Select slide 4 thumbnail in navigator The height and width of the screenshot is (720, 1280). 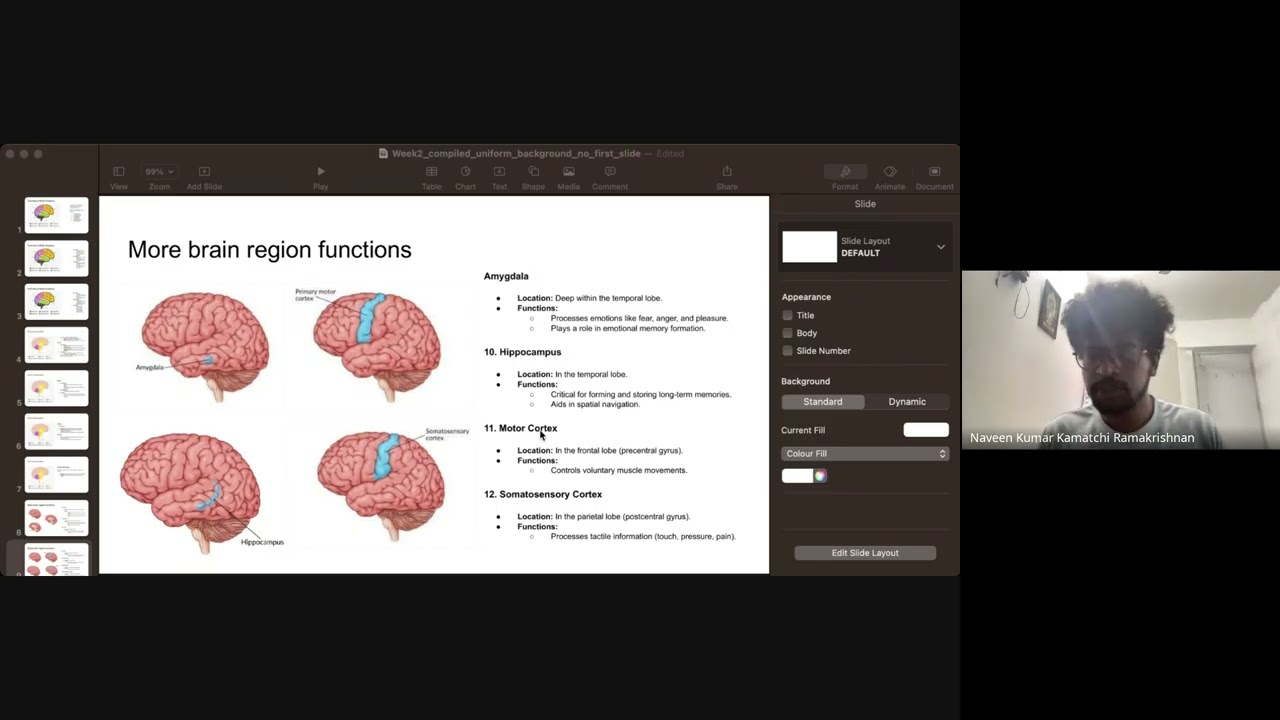[56, 345]
